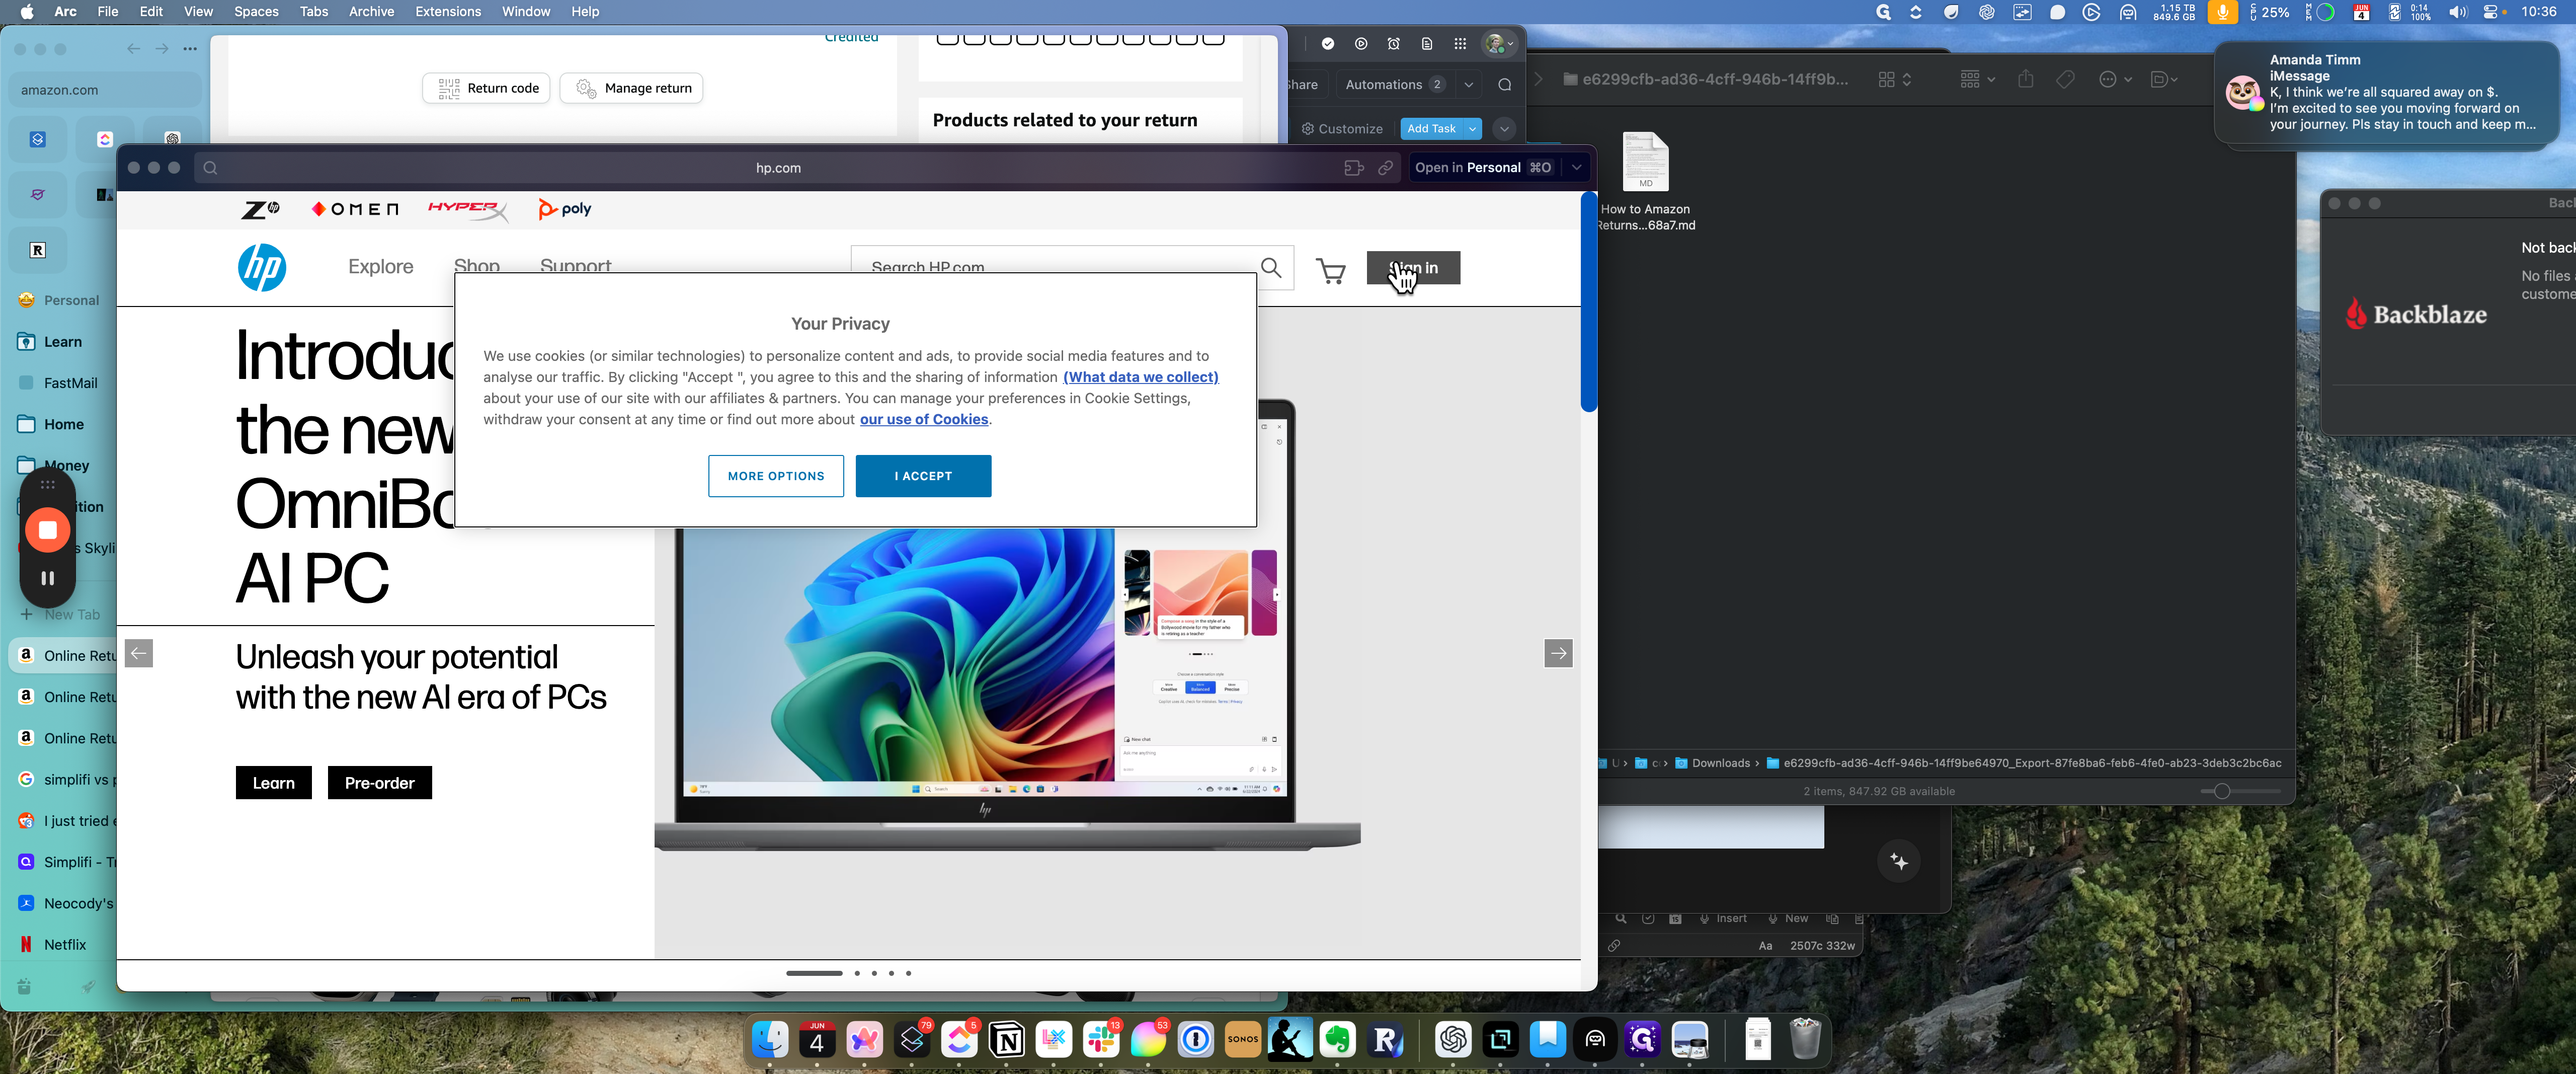The image size is (2576, 1074).
Task: Open the Arc File menu
Action: pos(107,12)
